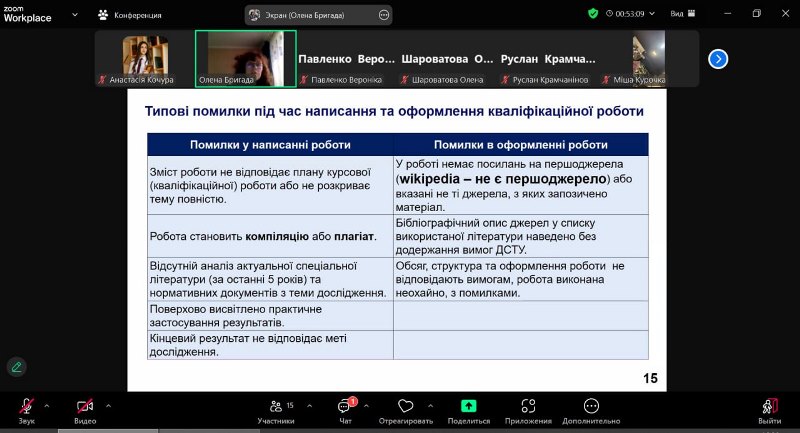Image resolution: width=800 pixels, height=433 pixels.
Task: Click the Zoom Workplace logo
Action: 27,14
